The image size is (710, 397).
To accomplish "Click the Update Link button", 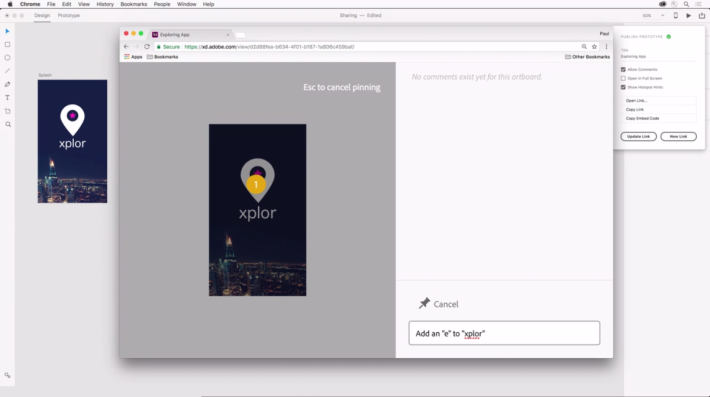I will (x=638, y=136).
